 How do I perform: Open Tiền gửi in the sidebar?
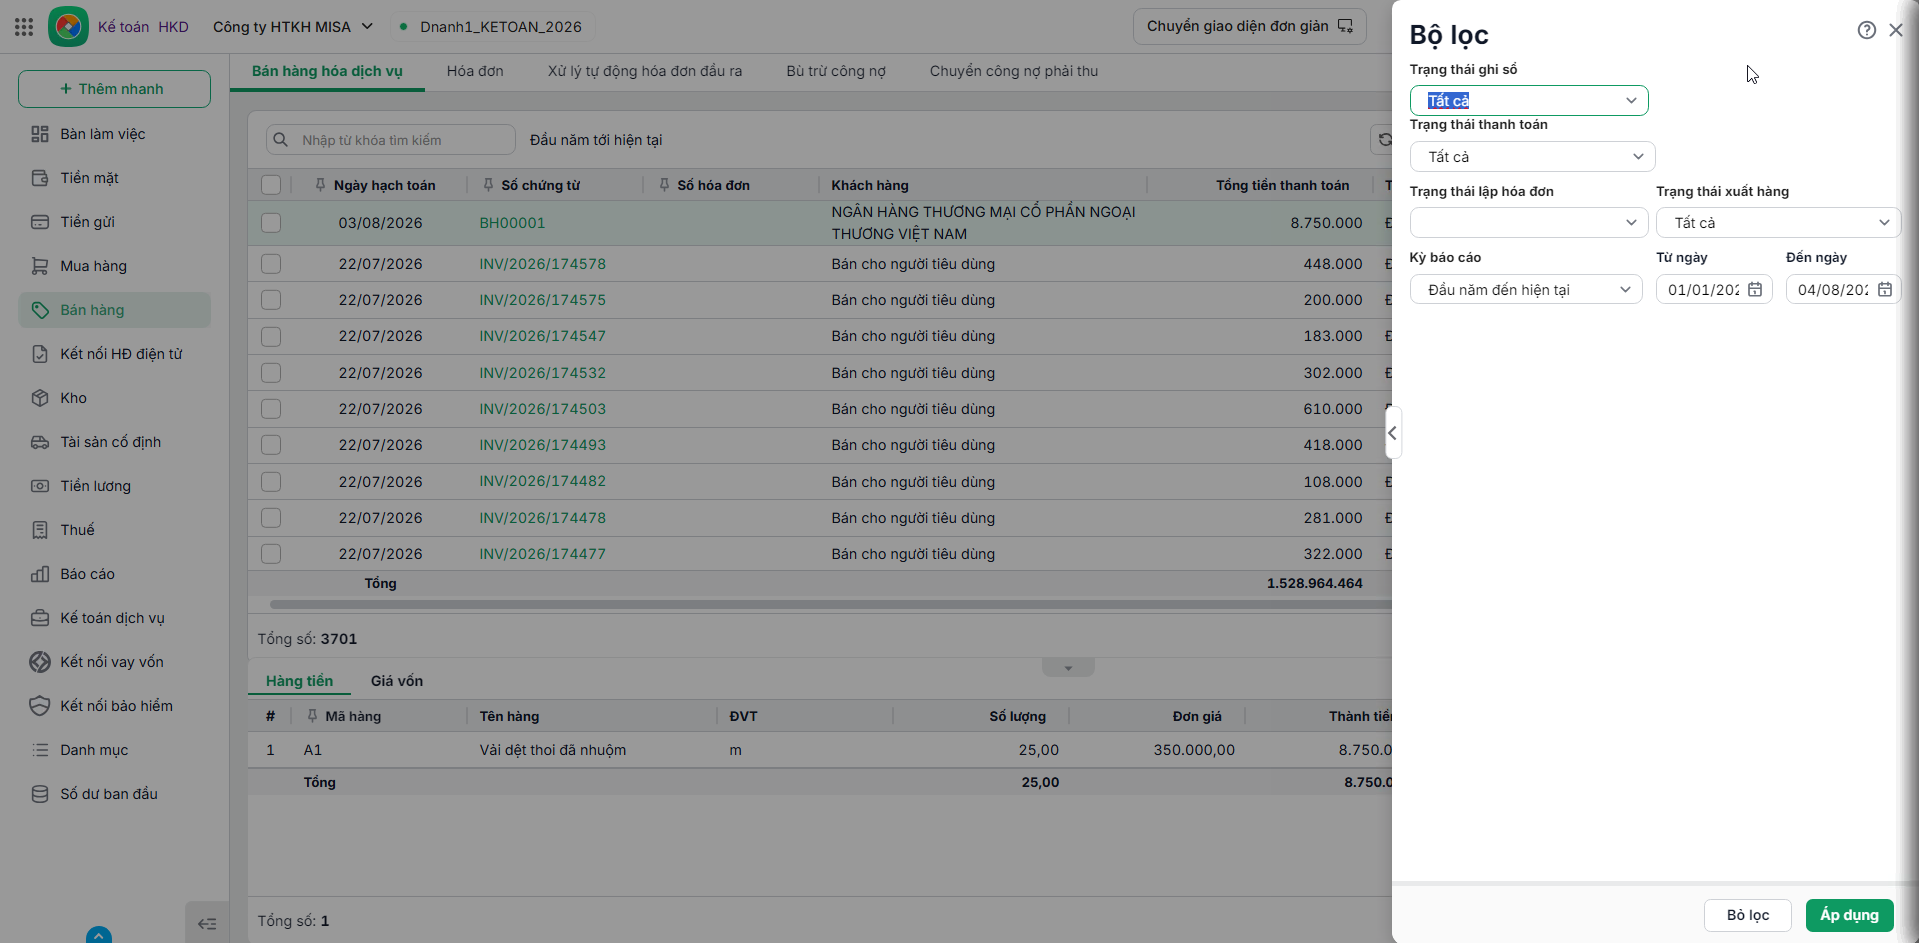pos(114,222)
